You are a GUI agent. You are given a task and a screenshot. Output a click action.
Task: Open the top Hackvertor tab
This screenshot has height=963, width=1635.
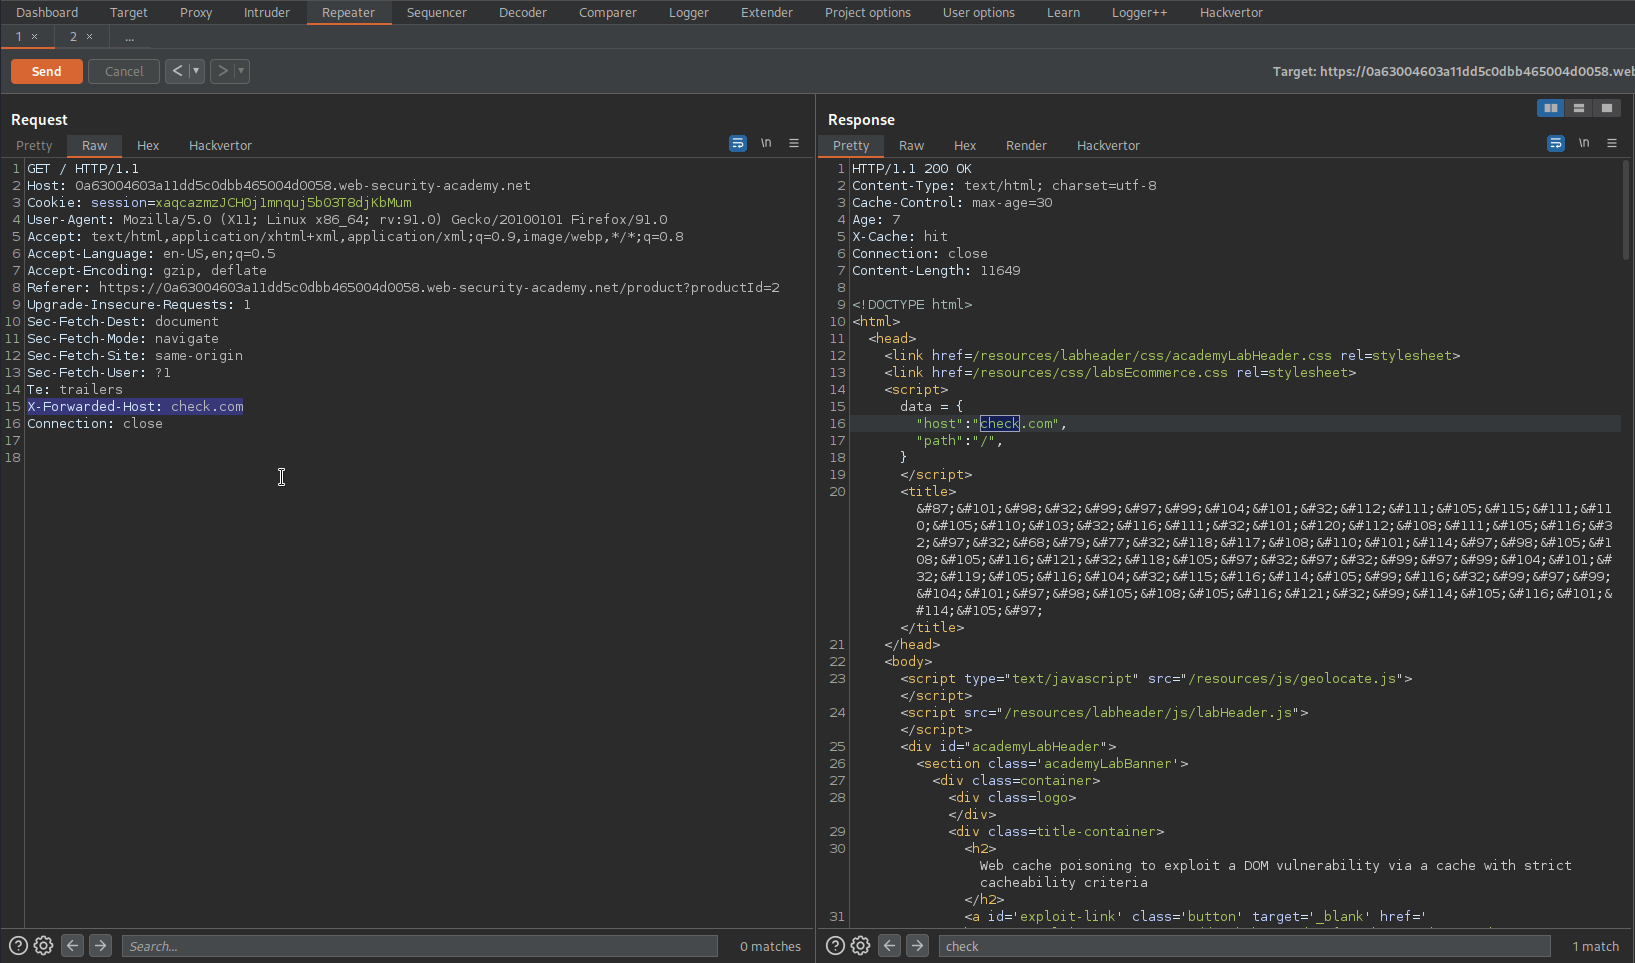click(1231, 12)
